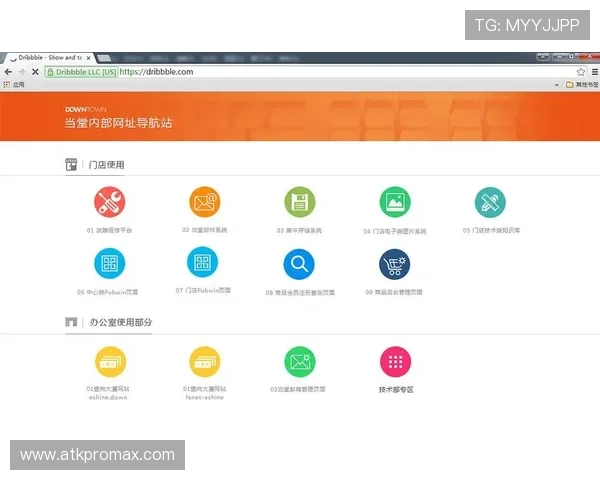Click the office section header icon
Viewport: 600px width, 480px height.
tap(71, 322)
